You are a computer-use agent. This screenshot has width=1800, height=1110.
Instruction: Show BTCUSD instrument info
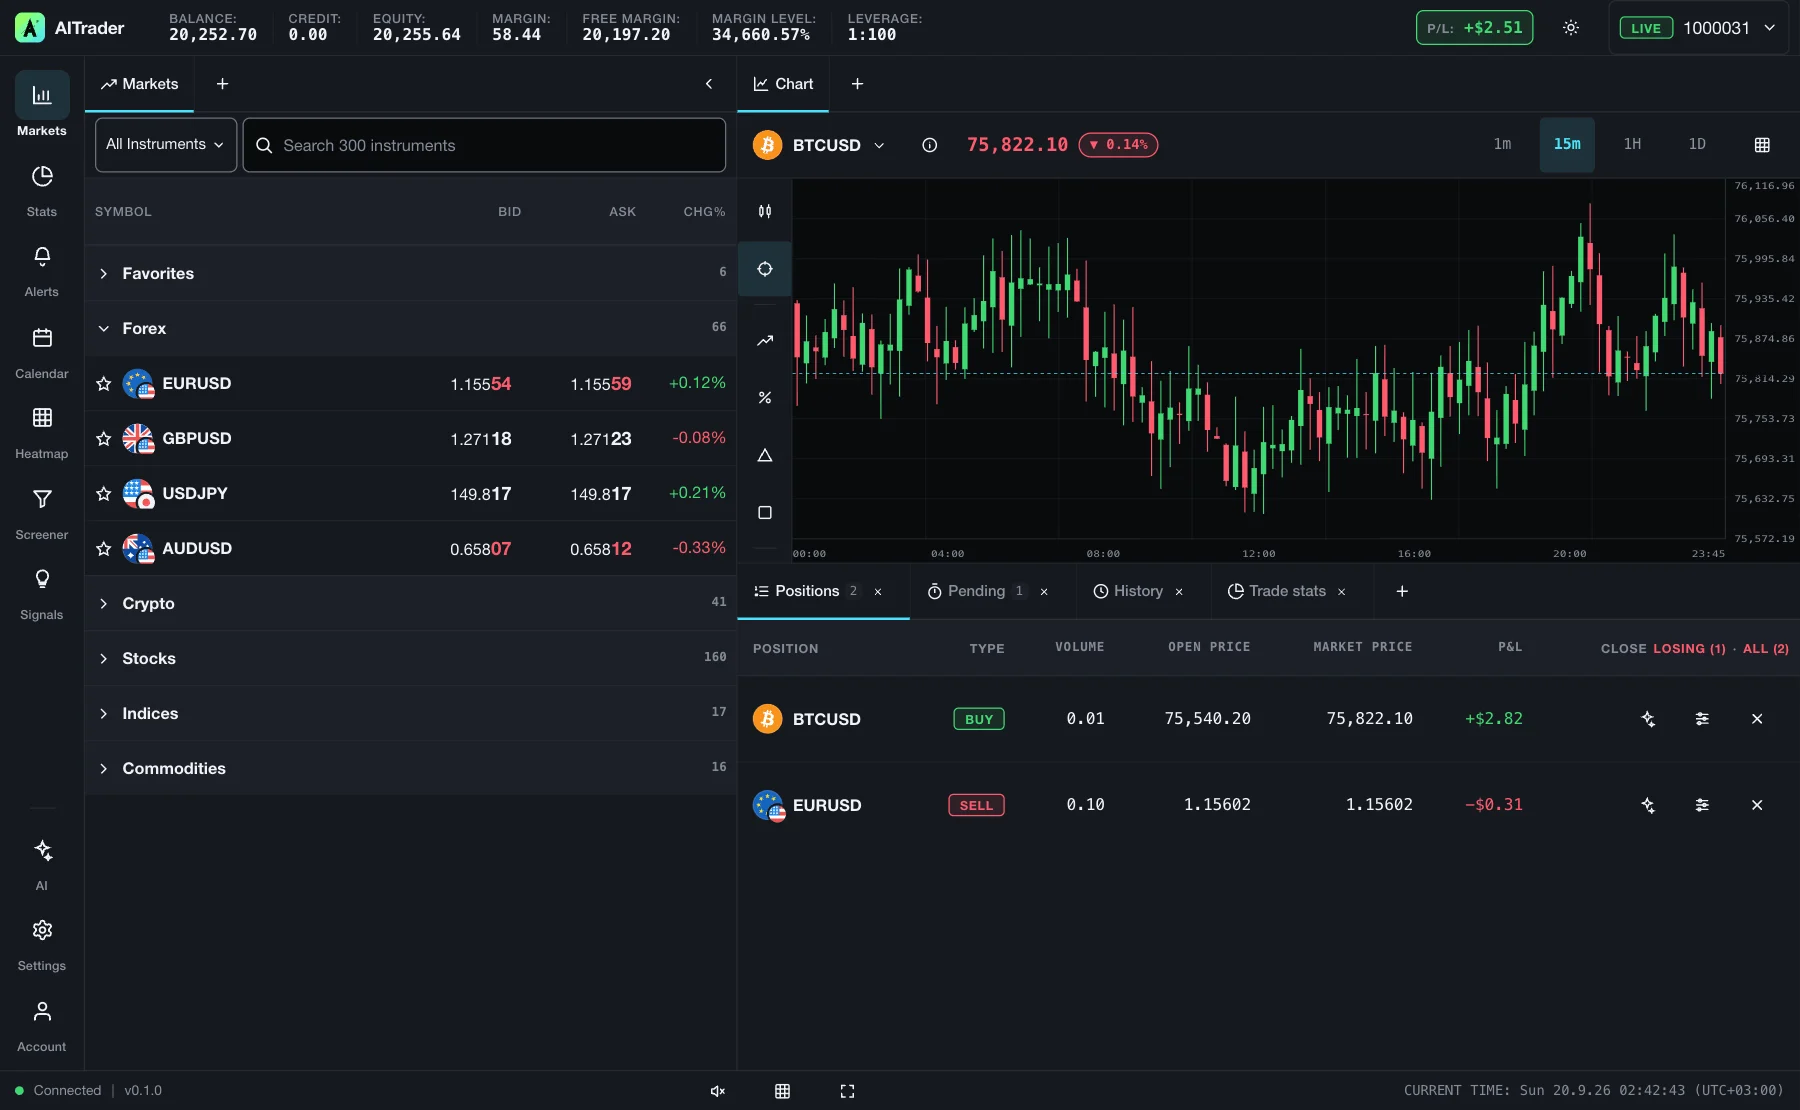pos(930,145)
